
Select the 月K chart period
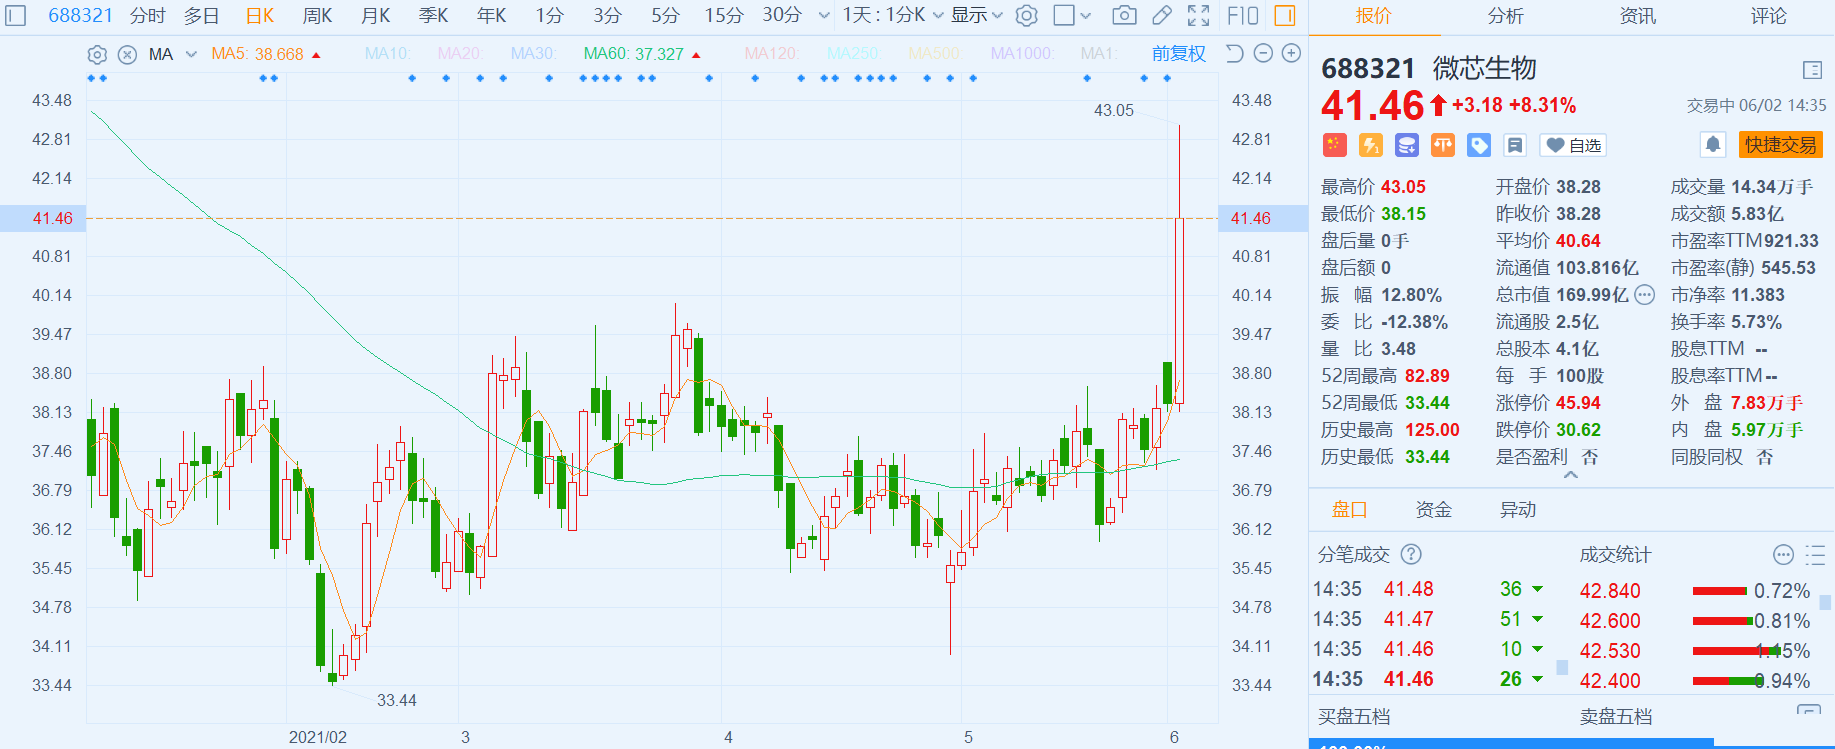pos(375,15)
